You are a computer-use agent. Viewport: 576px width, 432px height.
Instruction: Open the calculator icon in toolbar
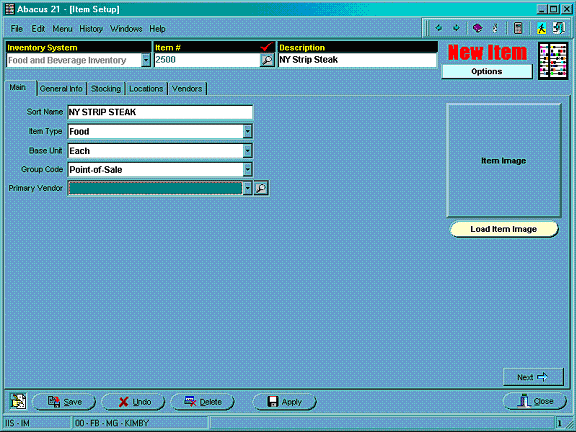[x=518, y=28]
